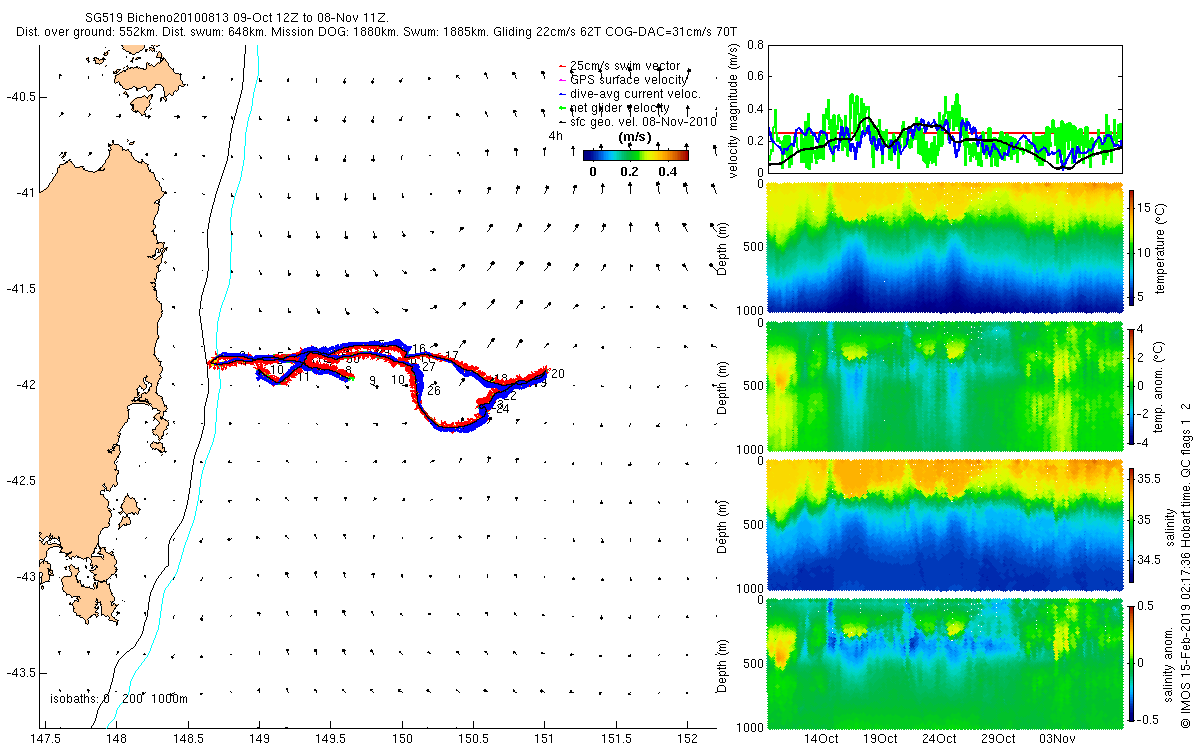Click the '19Oct' date tick

point(880,738)
